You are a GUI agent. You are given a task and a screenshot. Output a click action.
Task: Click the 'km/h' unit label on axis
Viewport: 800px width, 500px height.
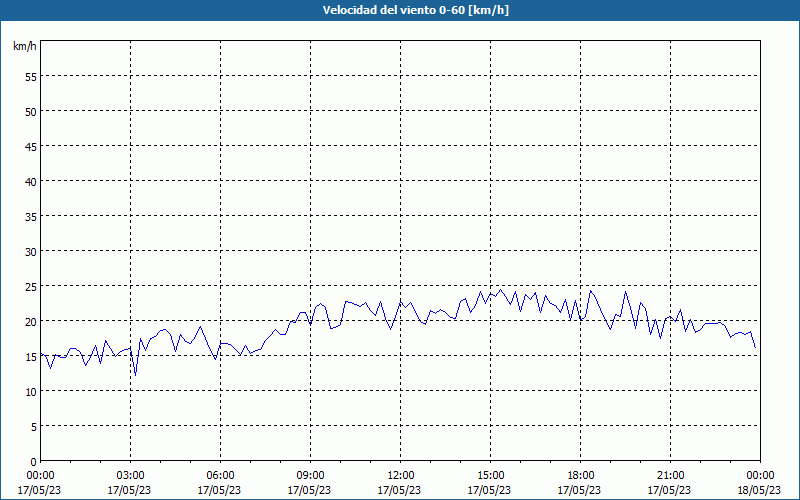24,46
